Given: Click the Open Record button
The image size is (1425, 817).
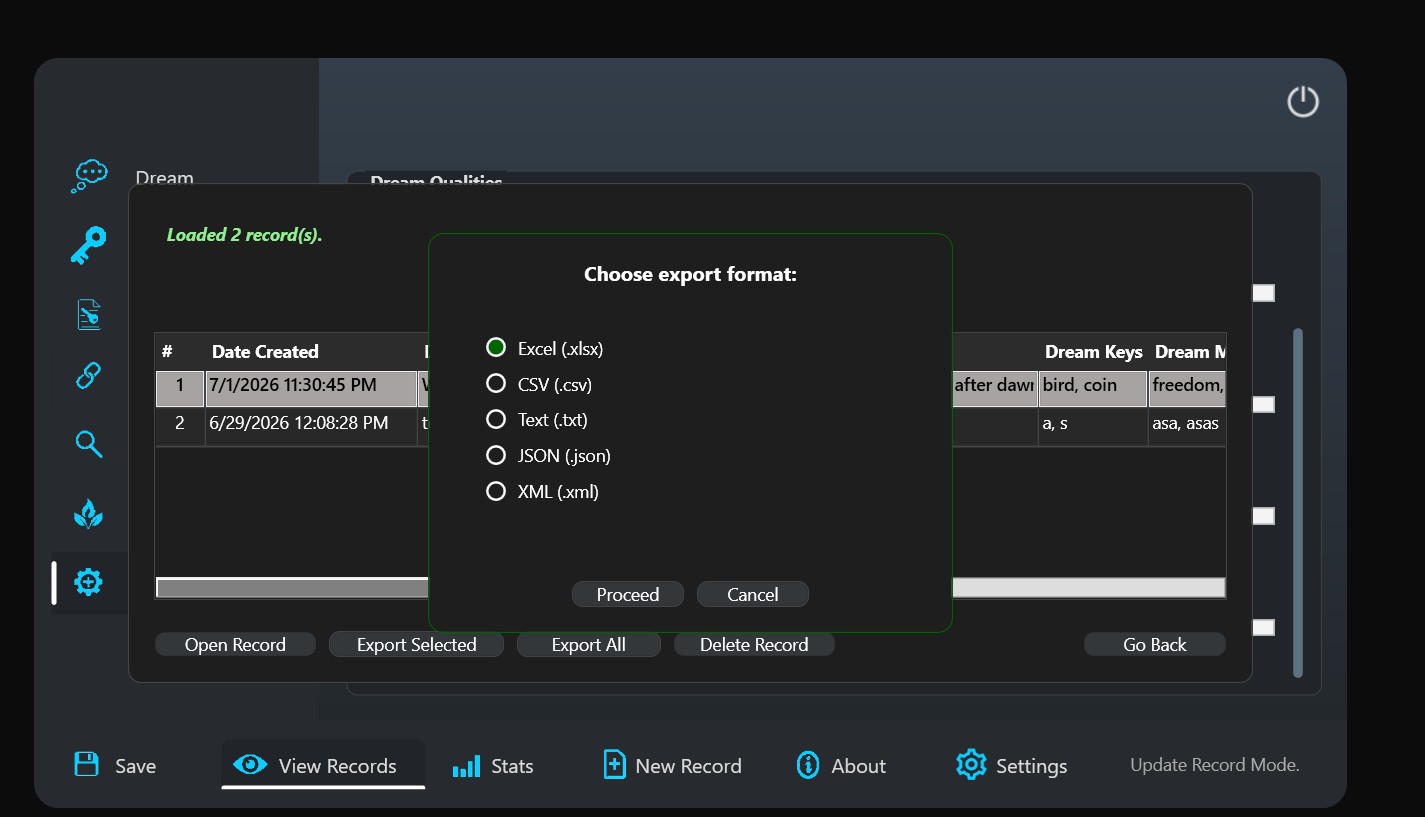Looking at the screenshot, I should (x=235, y=645).
